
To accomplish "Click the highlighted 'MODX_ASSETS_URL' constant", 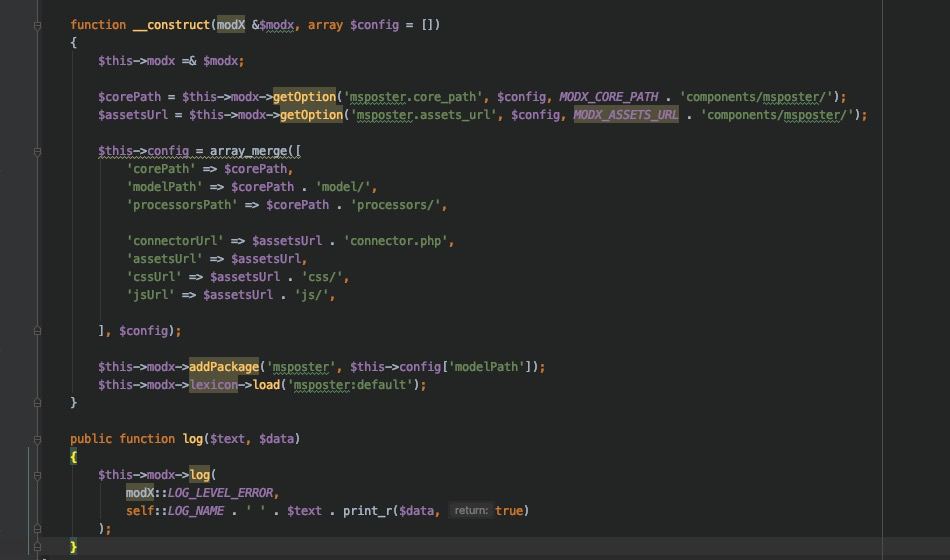I will tap(626, 115).
